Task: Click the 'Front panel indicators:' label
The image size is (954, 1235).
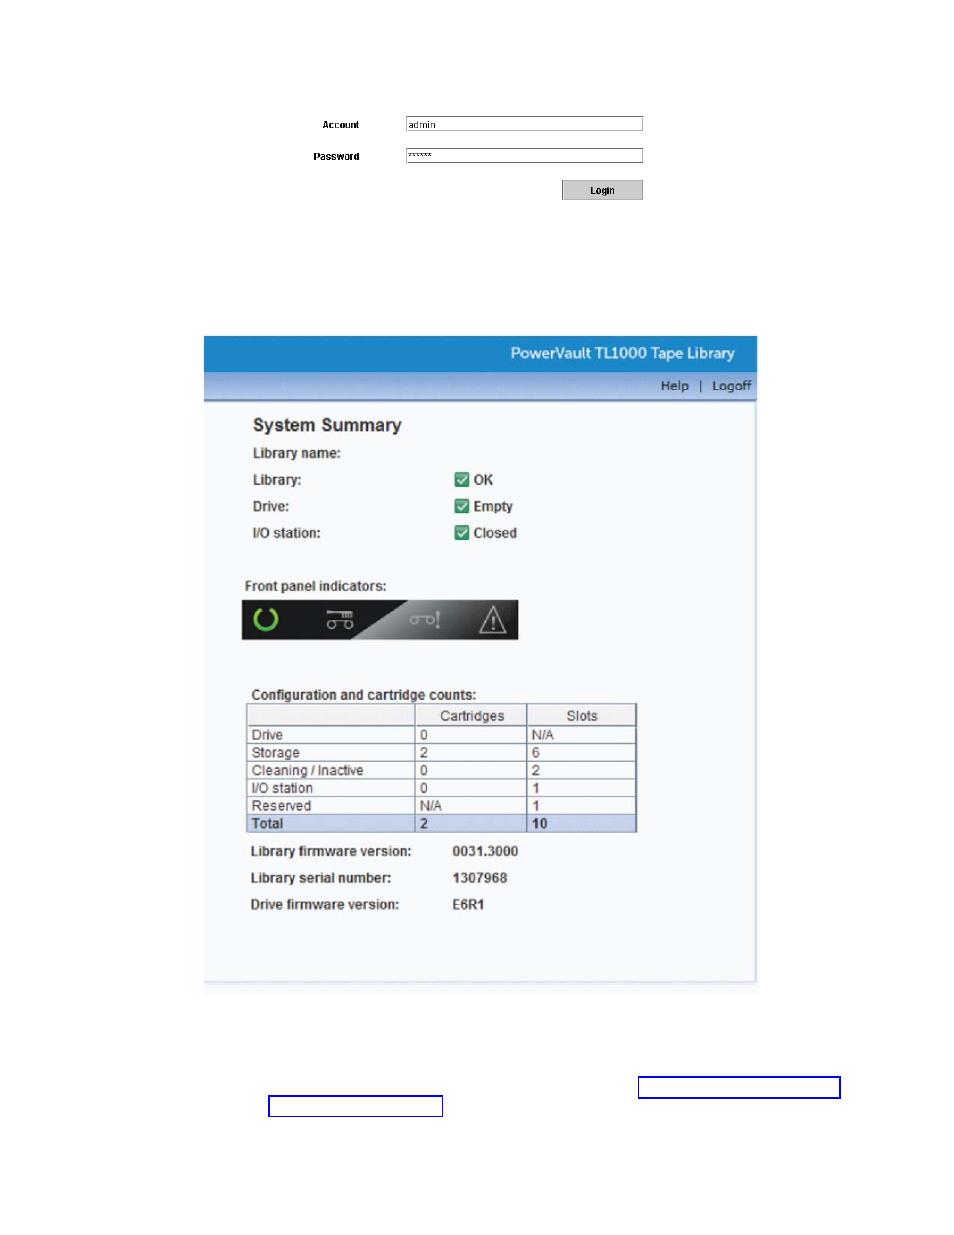Action: click(x=315, y=586)
